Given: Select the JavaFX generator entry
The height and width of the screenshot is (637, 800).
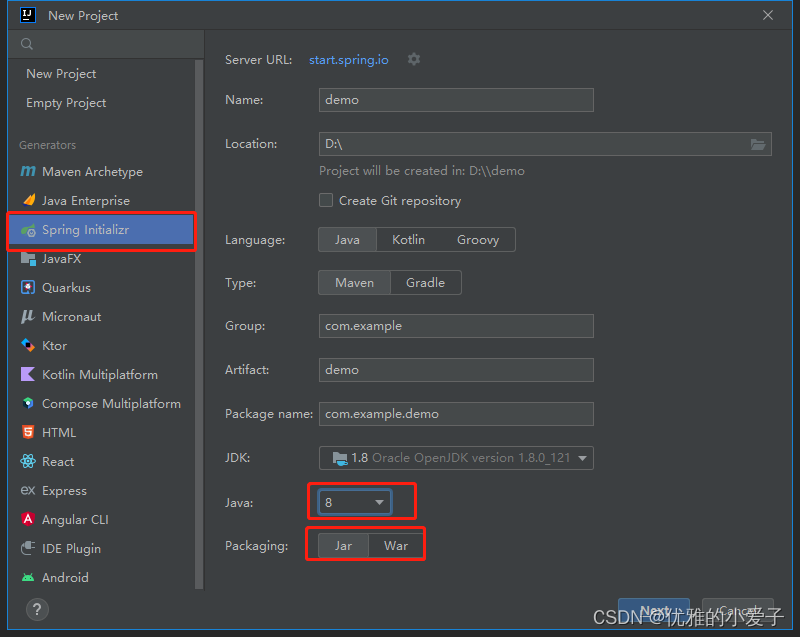Looking at the screenshot, I should coord(101,259).
